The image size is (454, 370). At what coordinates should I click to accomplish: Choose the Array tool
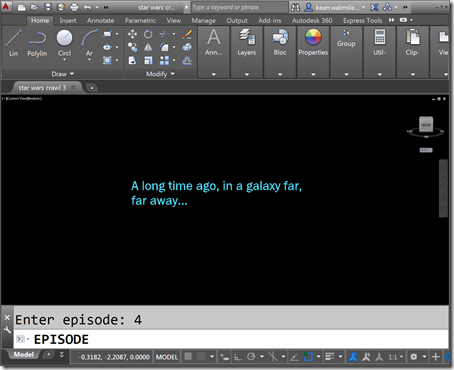click(164, 60)
